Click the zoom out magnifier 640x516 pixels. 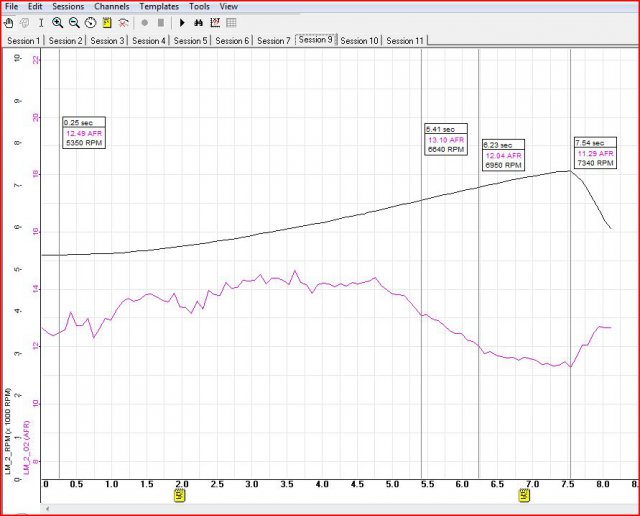[73, 22]
